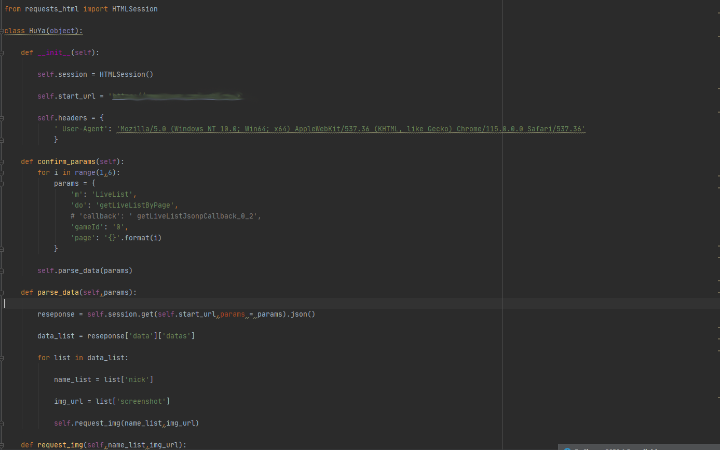Collapse the 'for i in range' loop fold marker
This screenshot has height=450, width=720.
(2, 173)
